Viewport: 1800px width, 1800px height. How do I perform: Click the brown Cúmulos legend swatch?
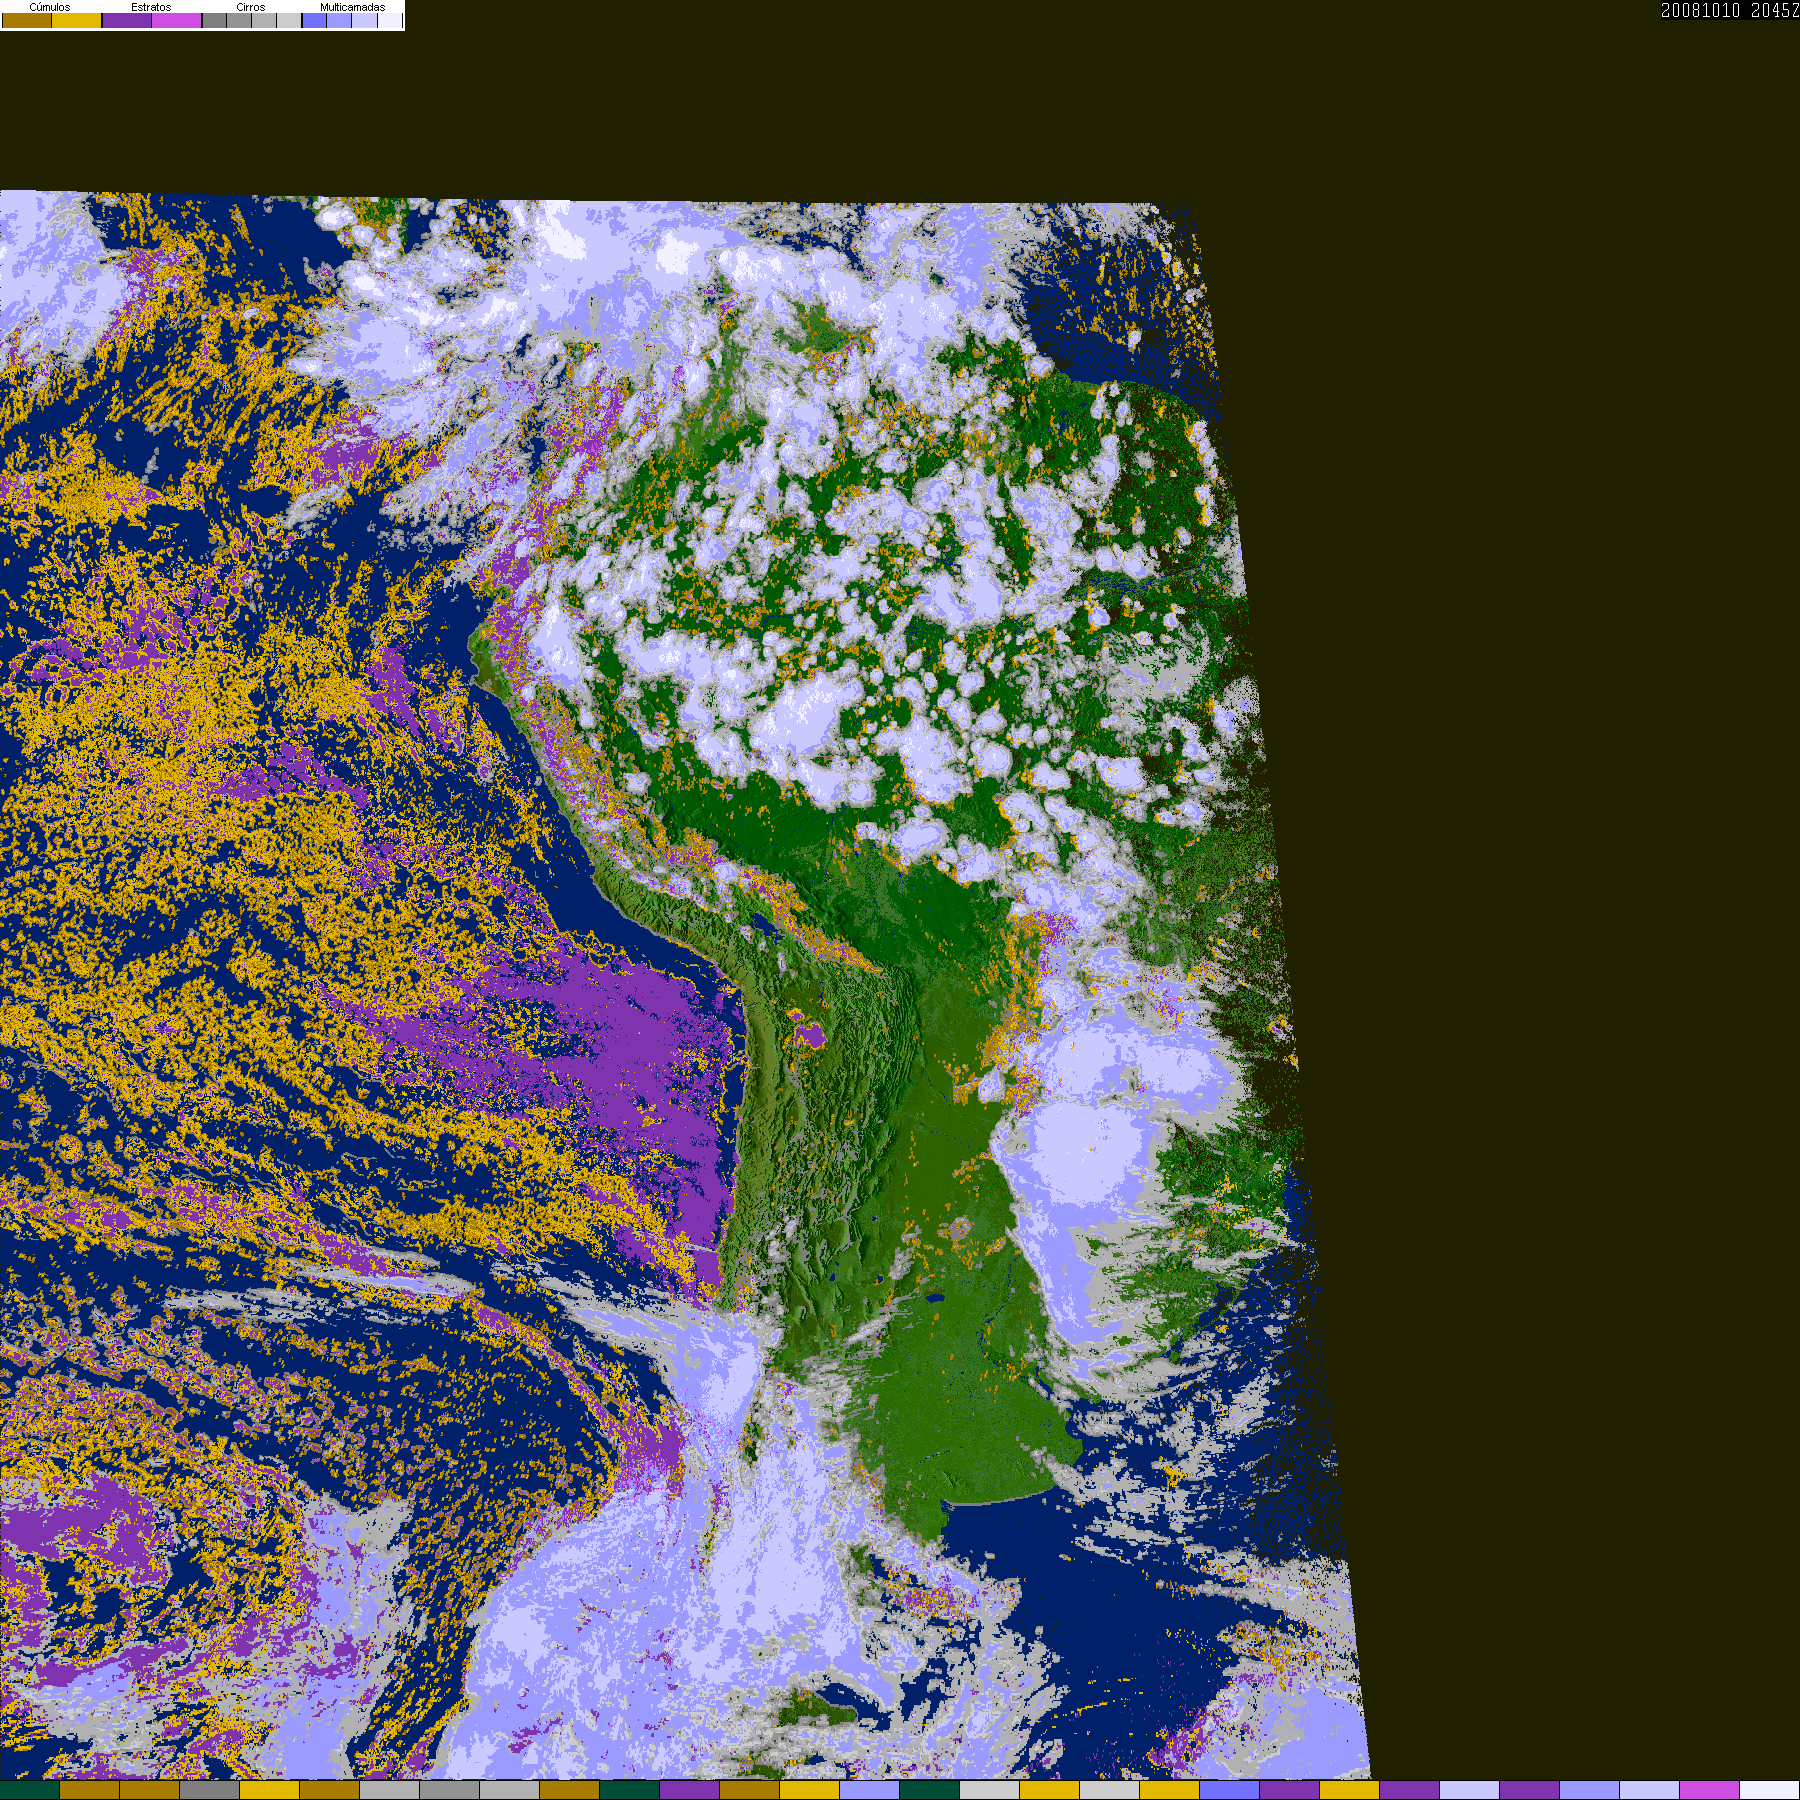click(27, 20)
